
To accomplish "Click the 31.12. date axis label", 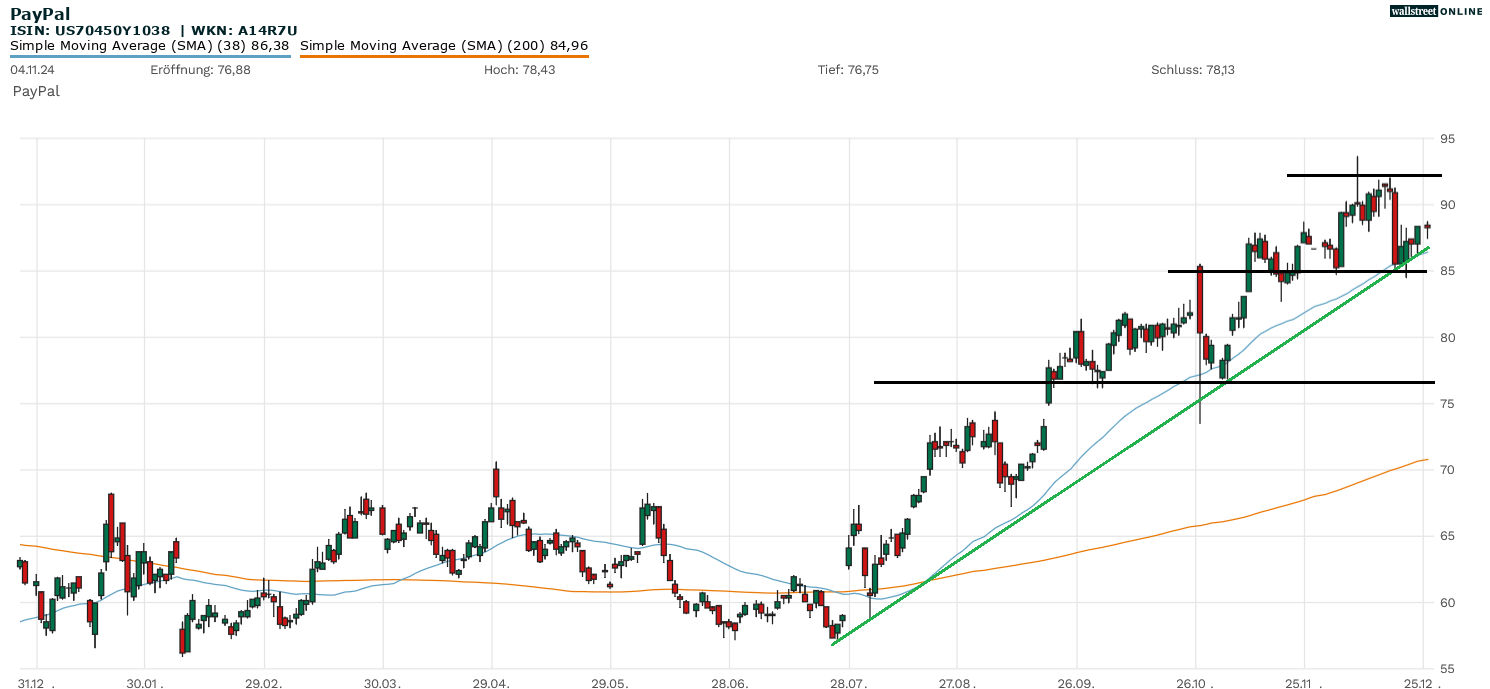I will [x=36, y=682].
